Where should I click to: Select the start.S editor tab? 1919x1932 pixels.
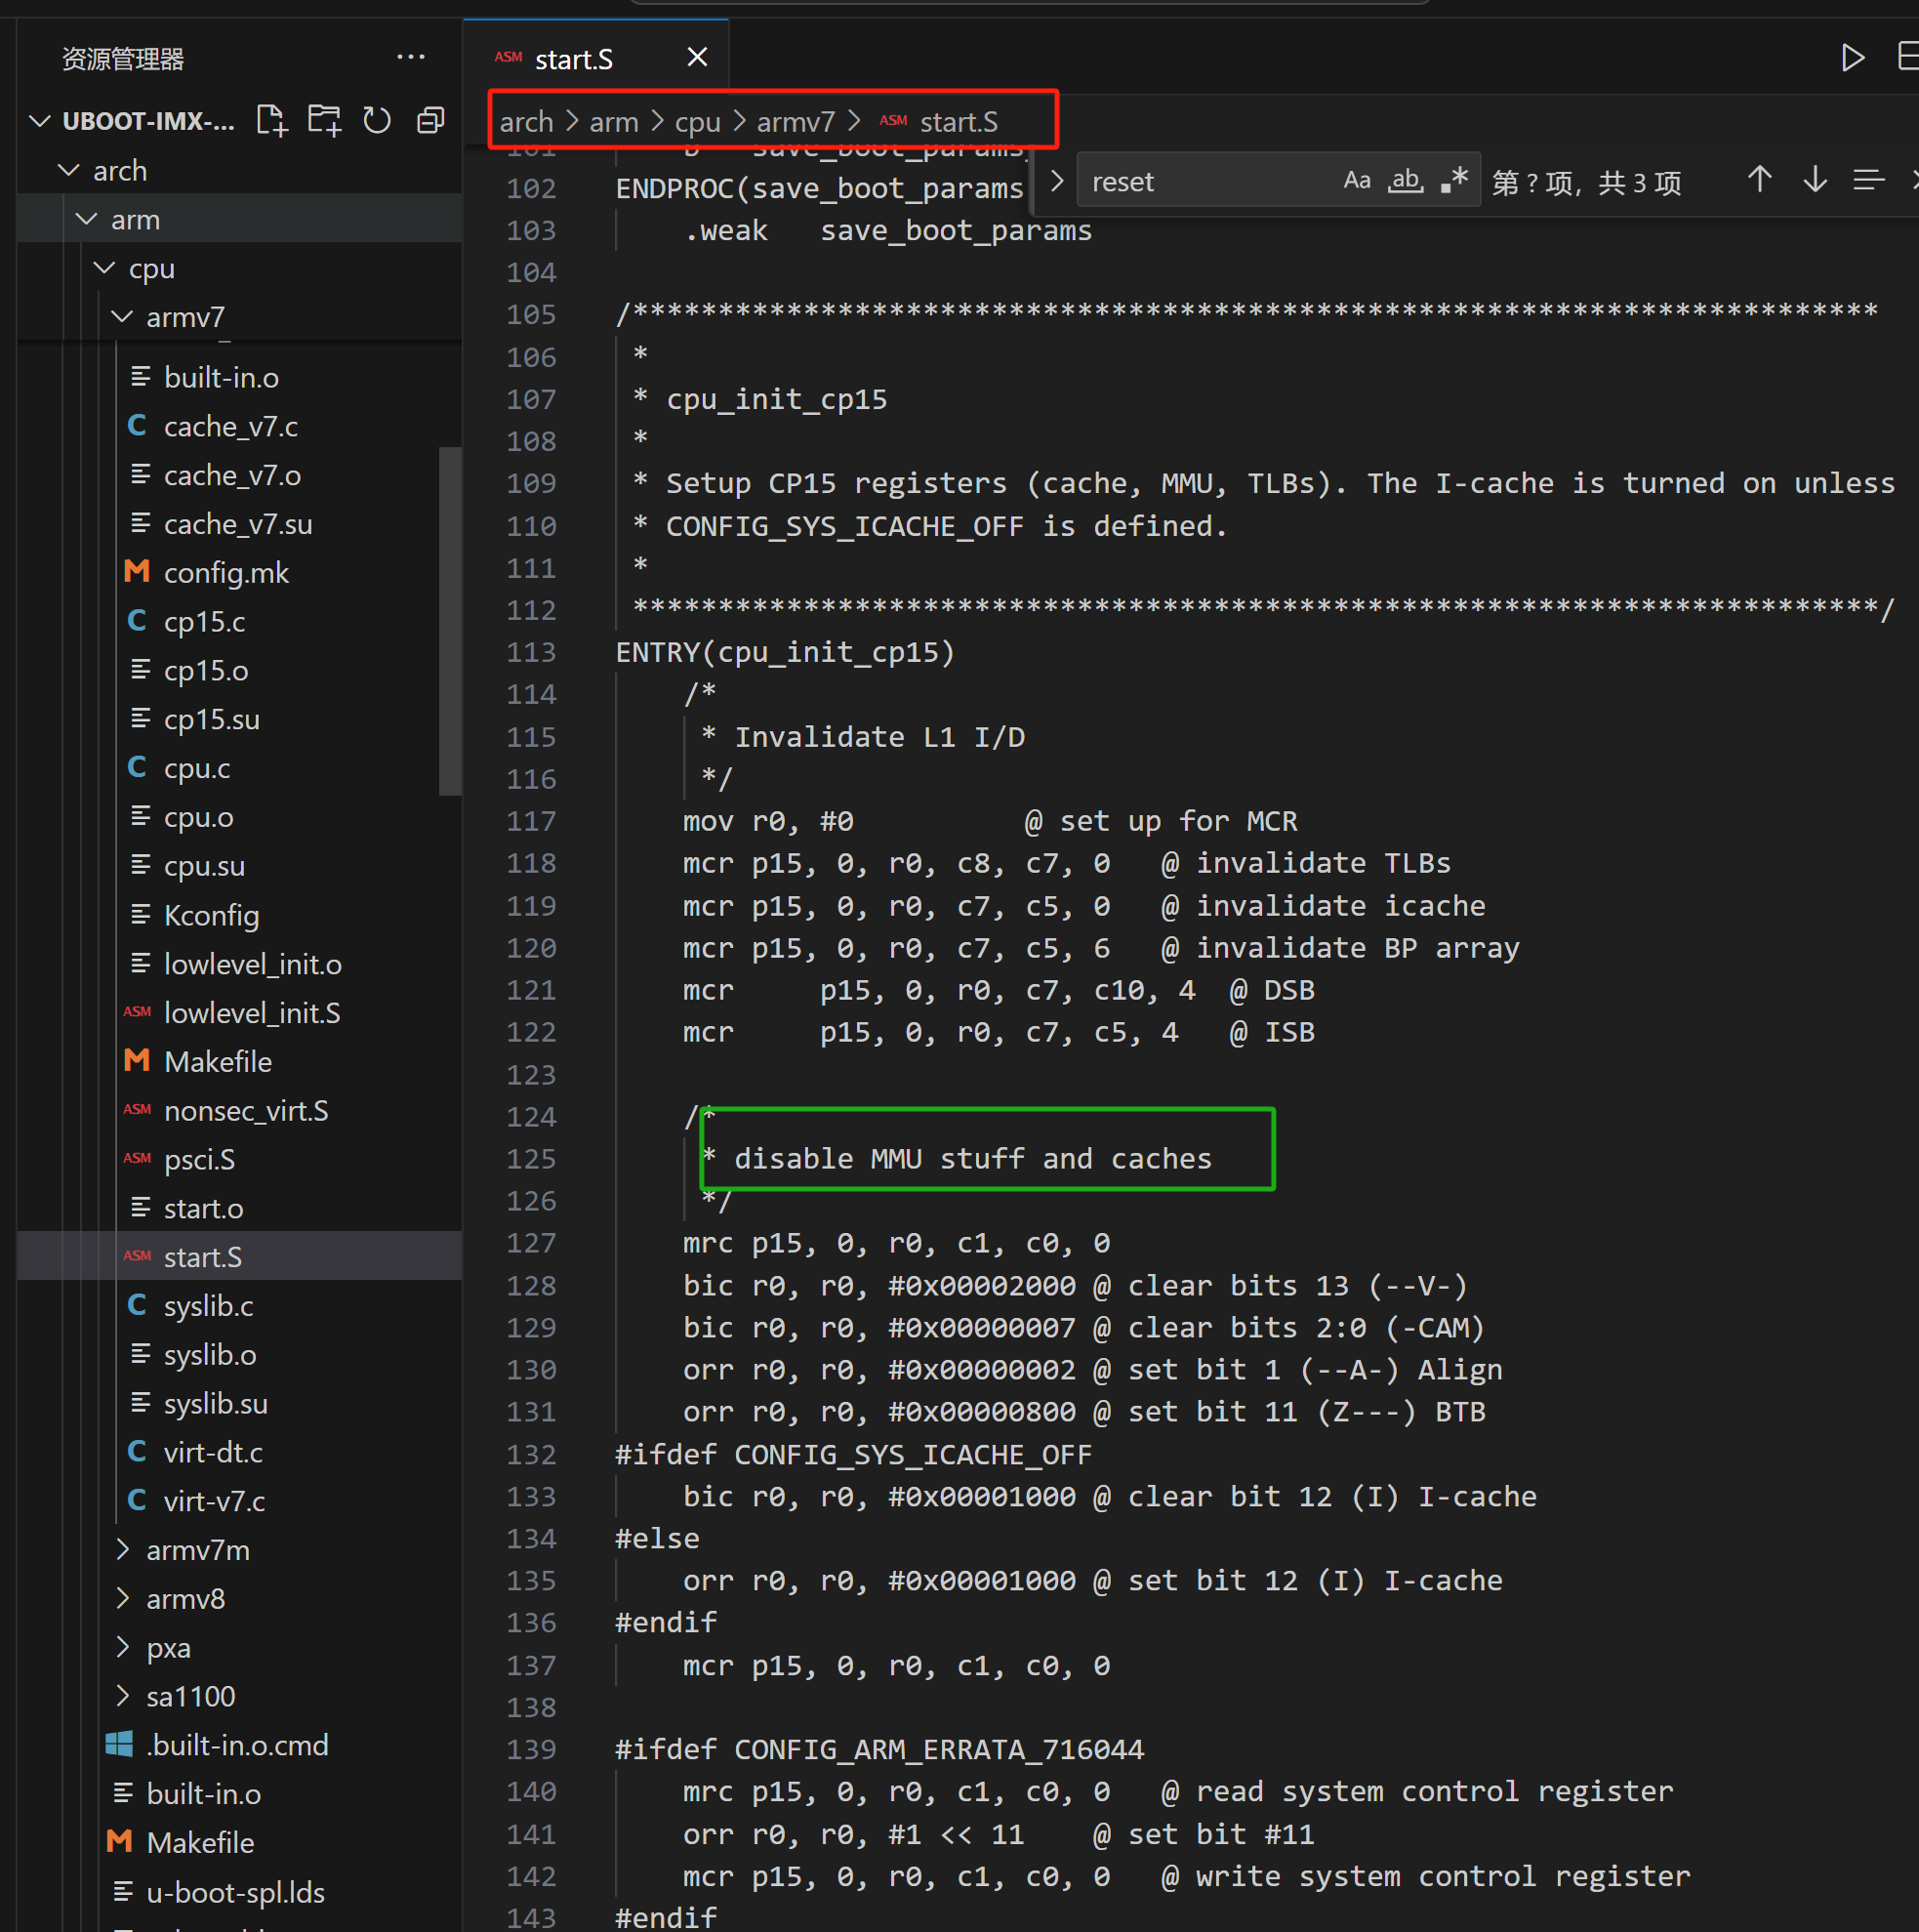[x=573, y=59]
